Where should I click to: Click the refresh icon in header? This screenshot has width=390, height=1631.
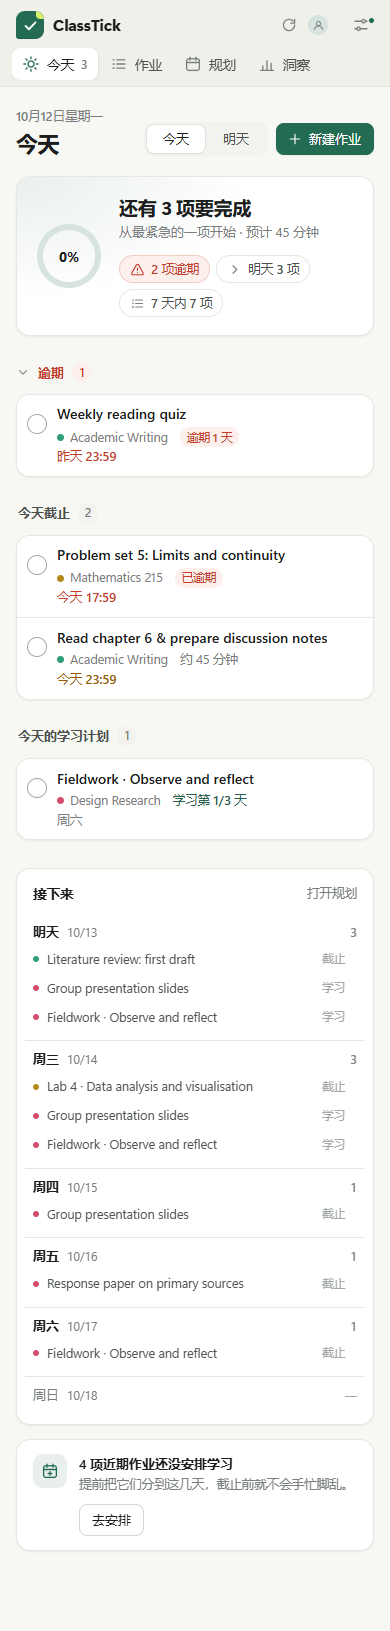pyautogui.click(x=289, y=25)
